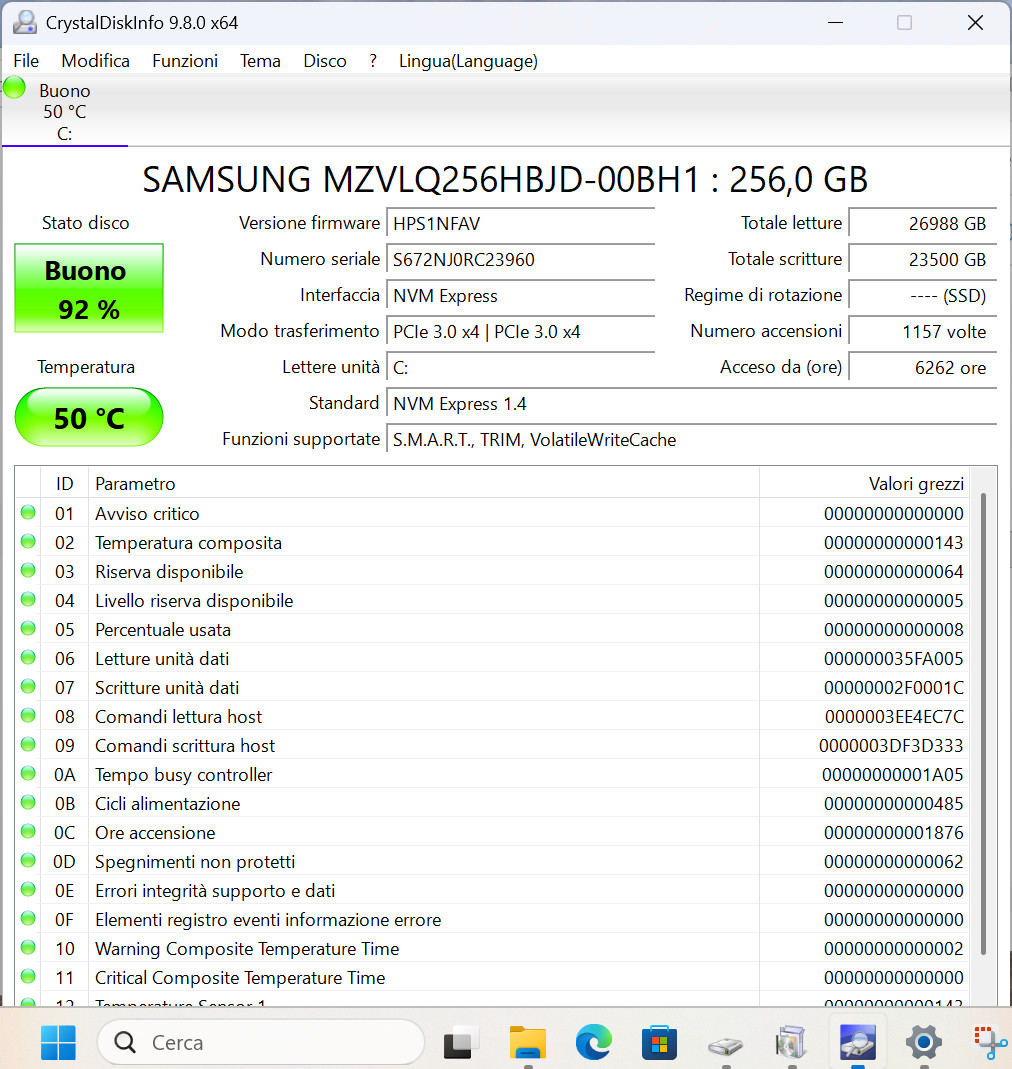Open the Tema menu
Screen dimensions: 1012x1069
(260, 61)
